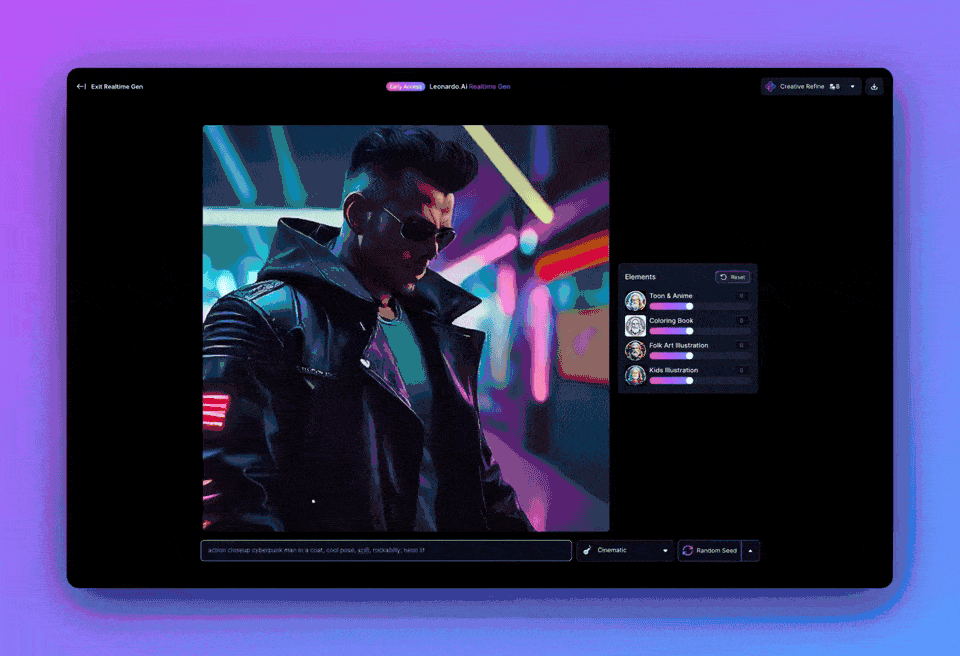Click the Folk Art Illustration element thumbnail
Viewport: 960px width, 656px height.
coord(635,350)
